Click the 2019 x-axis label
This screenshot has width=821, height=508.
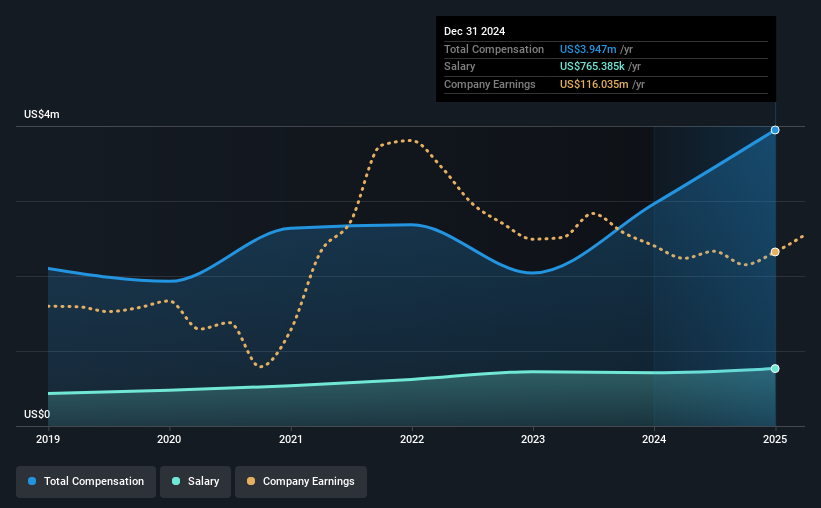(x=48, y=439)
